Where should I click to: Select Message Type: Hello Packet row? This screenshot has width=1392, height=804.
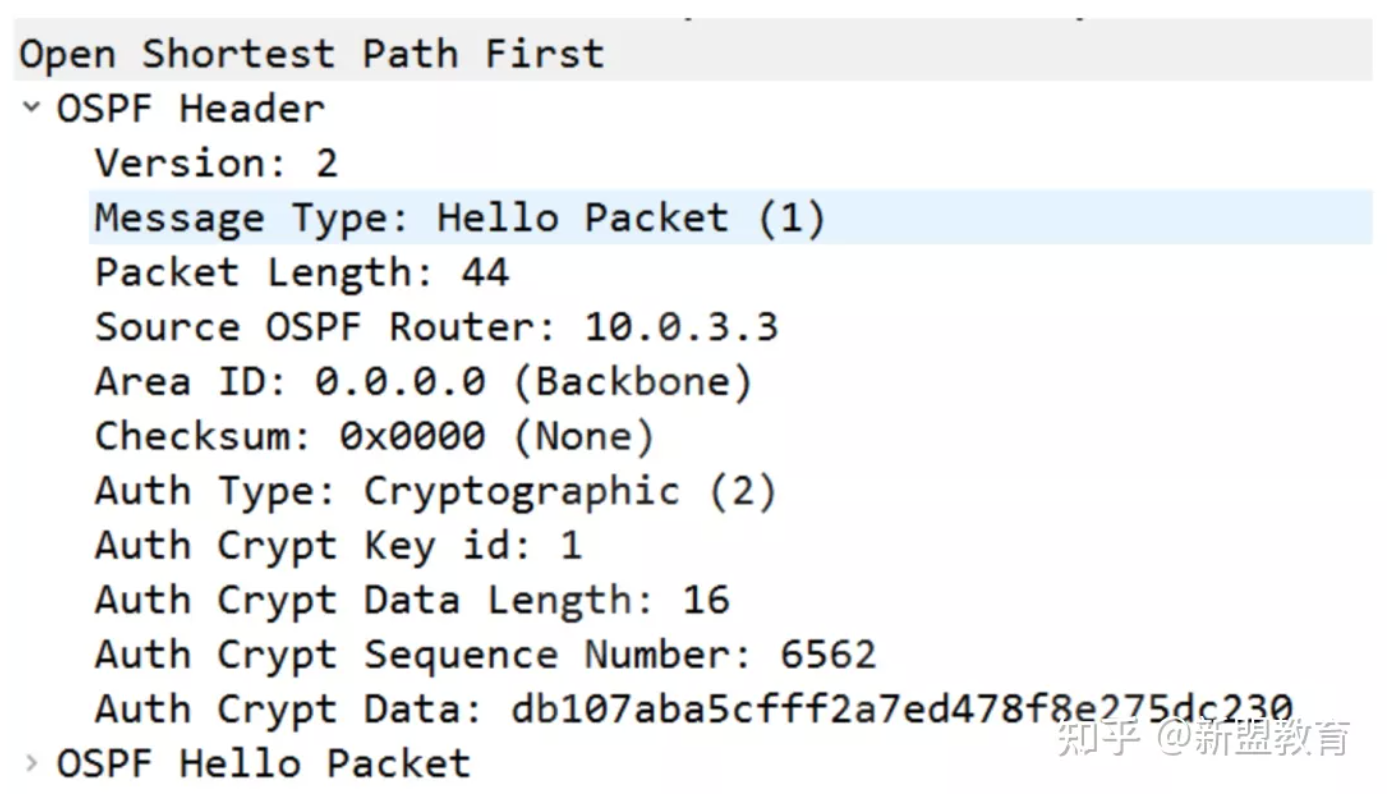coord(460,217)
